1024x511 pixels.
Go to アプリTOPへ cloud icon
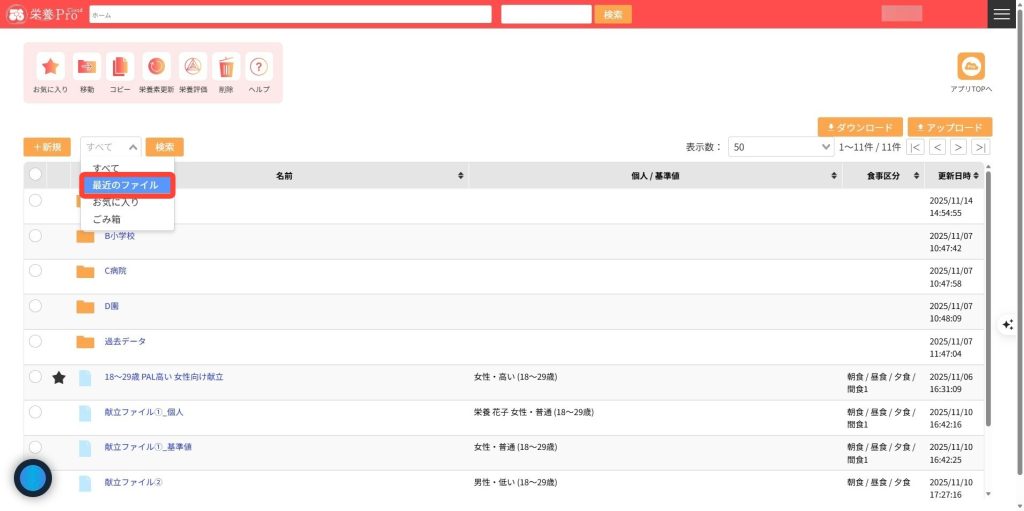tap(971, 66)
